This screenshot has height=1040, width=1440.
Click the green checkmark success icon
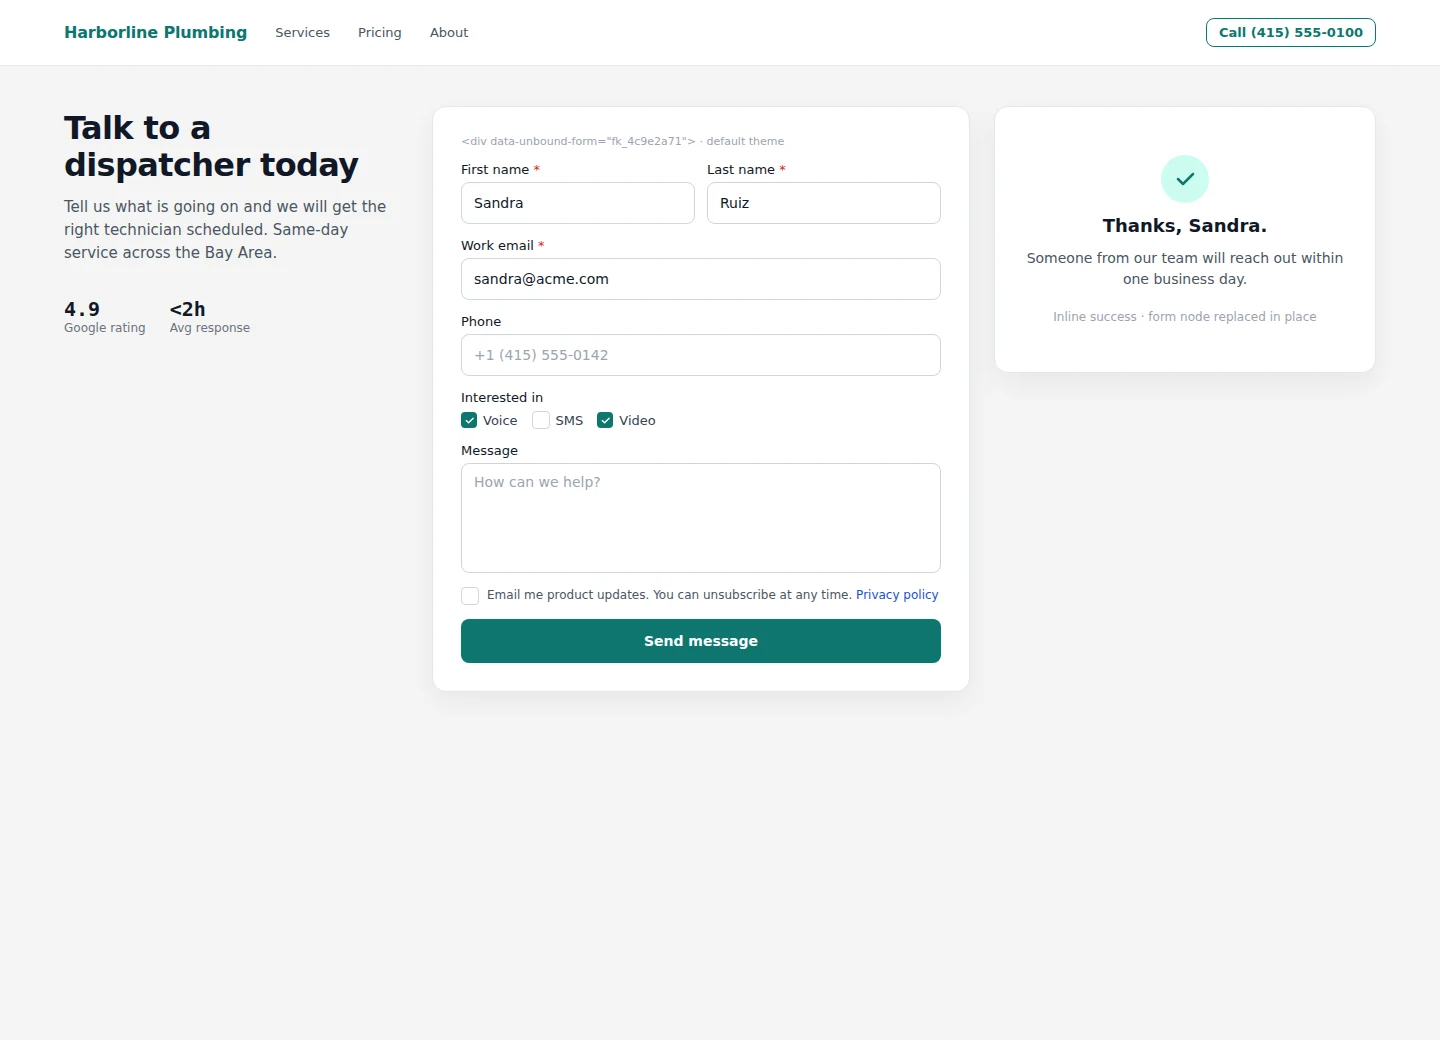coord(1185,179)
